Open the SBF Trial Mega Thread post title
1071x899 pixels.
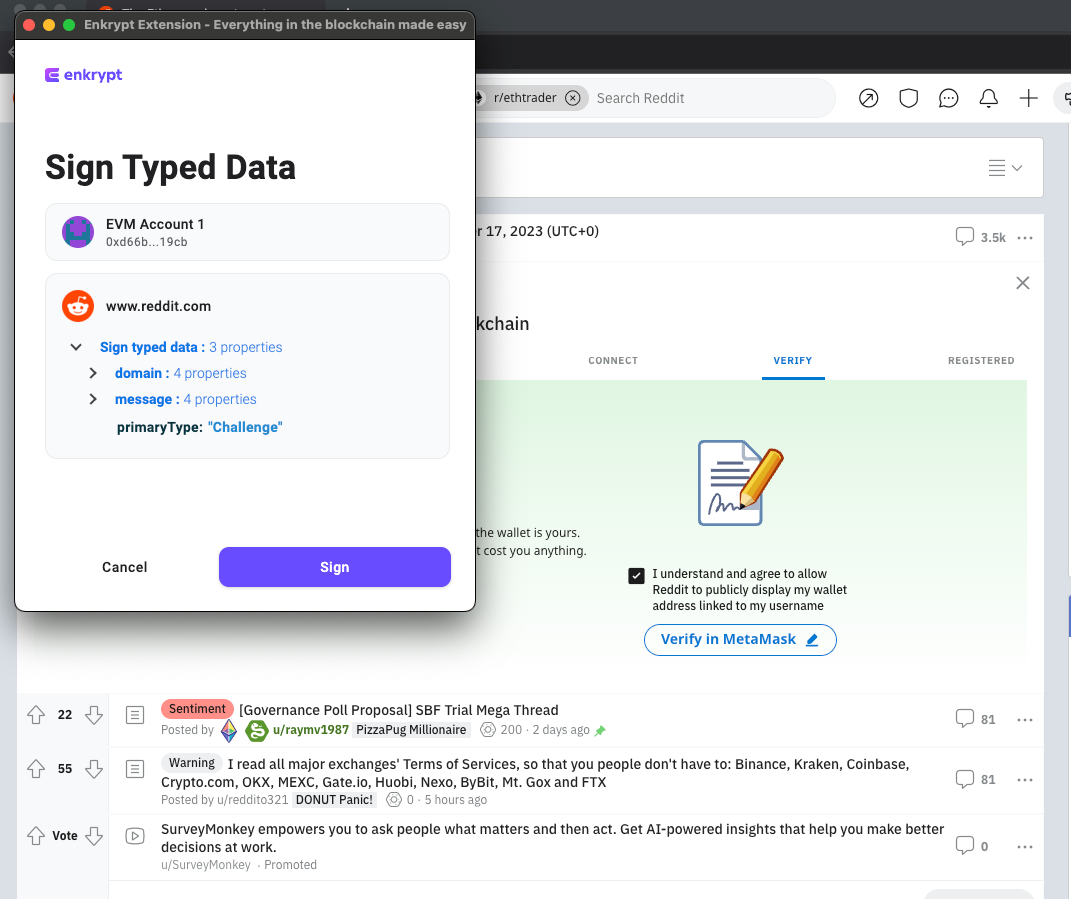[x=399, y=710]
